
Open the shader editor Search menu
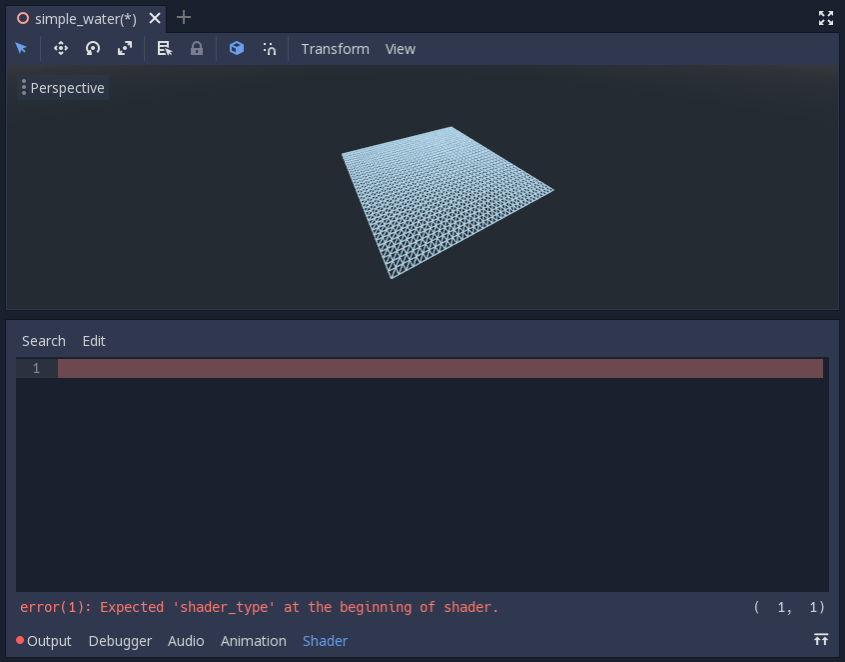(43, 340)
